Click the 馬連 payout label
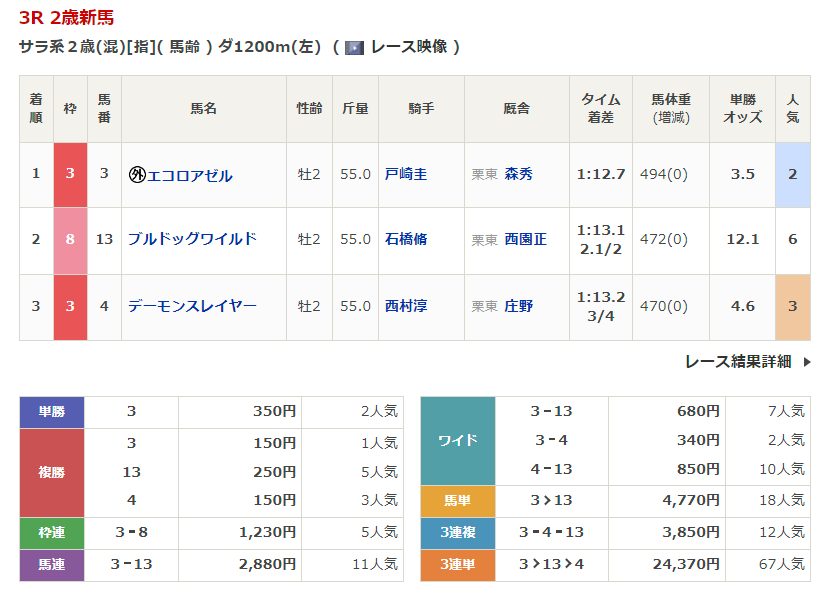Image resolution: width=831 pixels, height=593 pixels. [52, 565]
